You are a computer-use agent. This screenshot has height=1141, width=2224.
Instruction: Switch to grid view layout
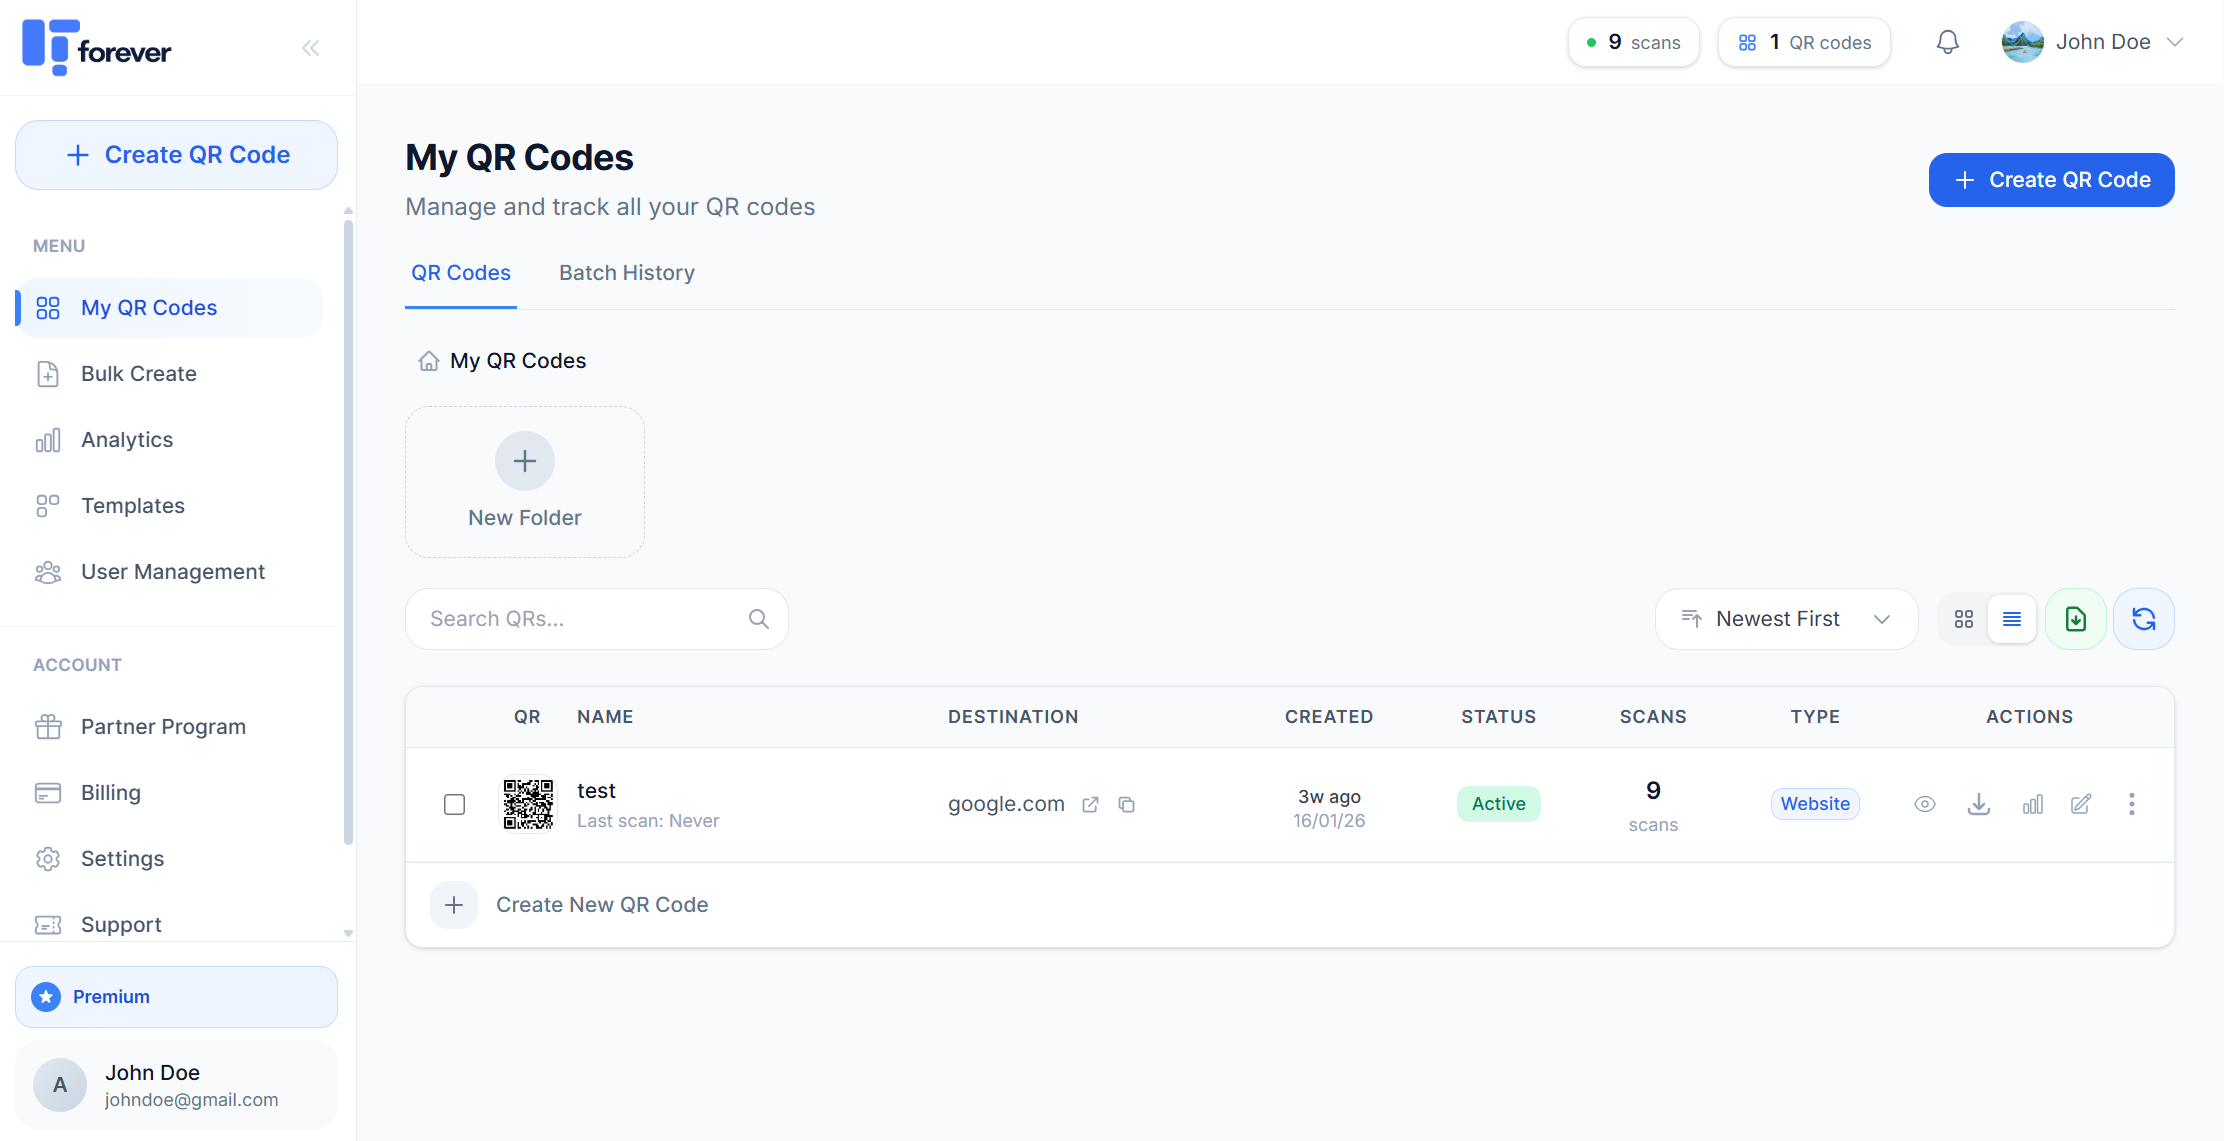coord(1964,619)
